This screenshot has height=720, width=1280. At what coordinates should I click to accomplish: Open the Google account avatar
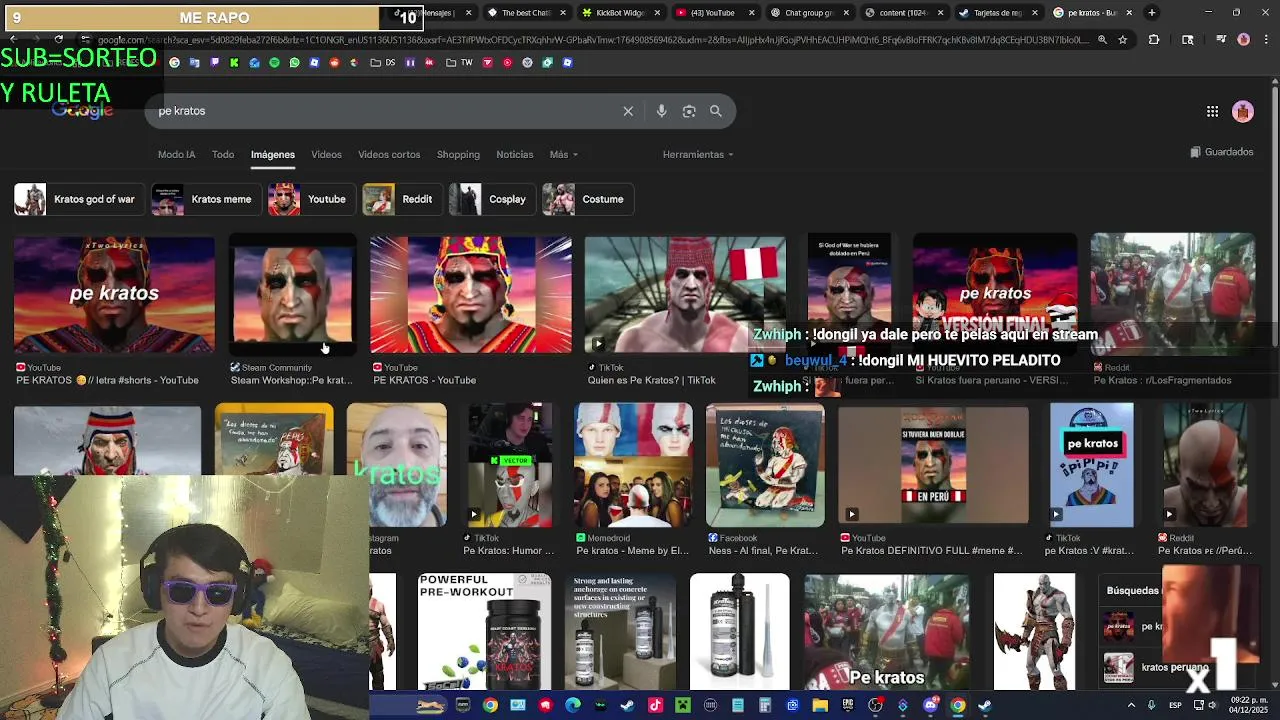(x=1243, y=111)
